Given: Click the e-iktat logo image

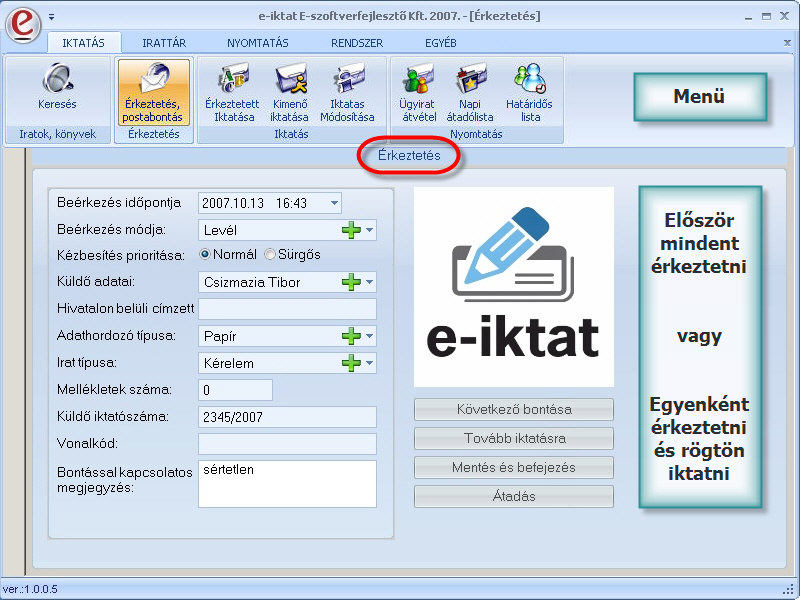Looking at the screenshot, I should tap(514, 287).
